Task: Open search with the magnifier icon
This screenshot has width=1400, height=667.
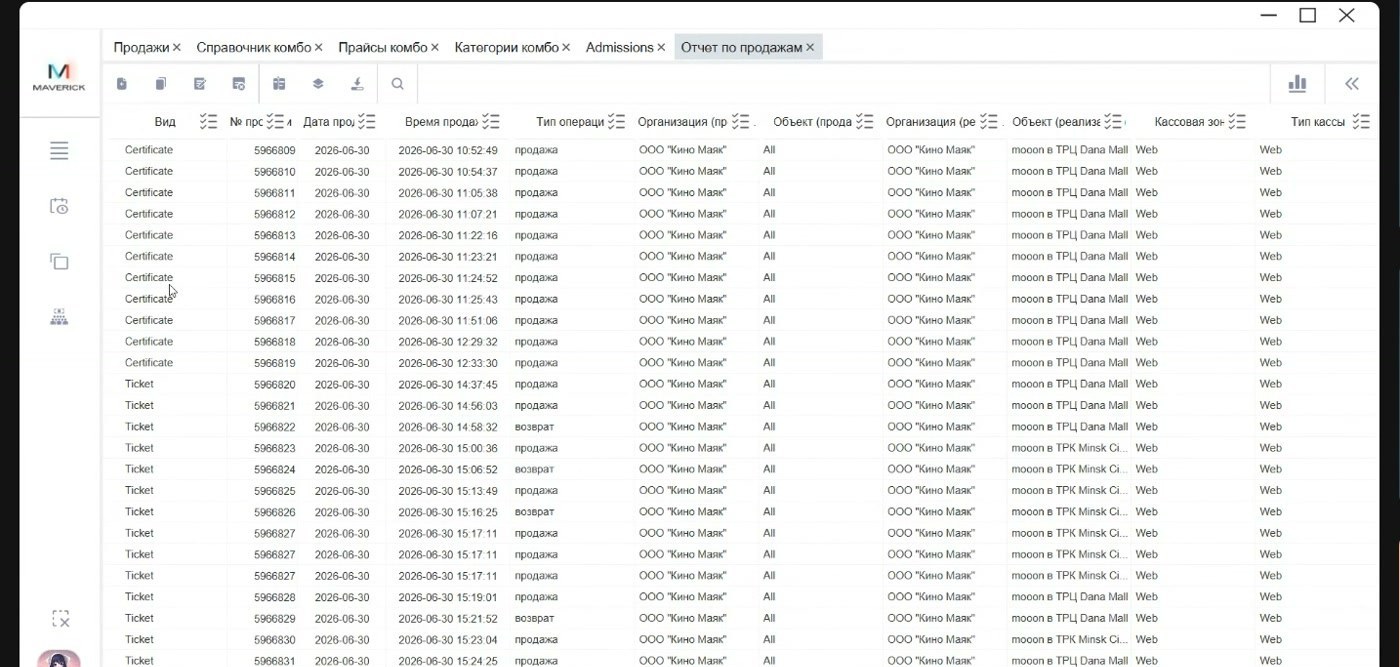Action: [x=398, y=84]
